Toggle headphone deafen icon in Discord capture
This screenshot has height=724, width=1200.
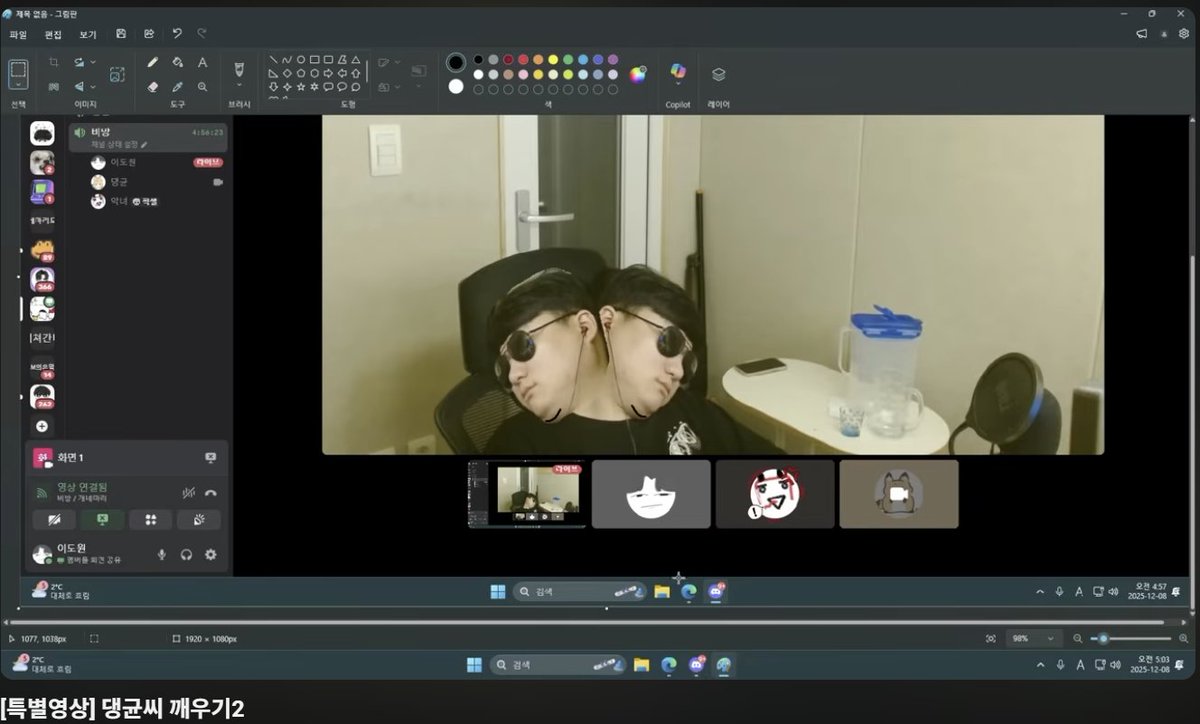point(186,554)
